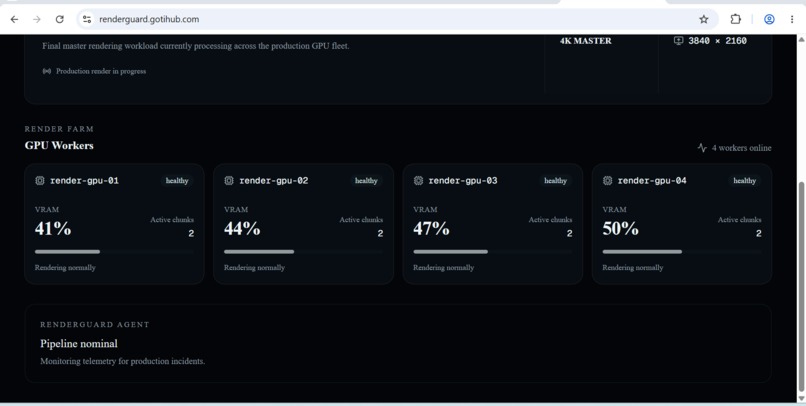
Task: Click the healthy badge on render-gpu-01
Action: (177, 181)
